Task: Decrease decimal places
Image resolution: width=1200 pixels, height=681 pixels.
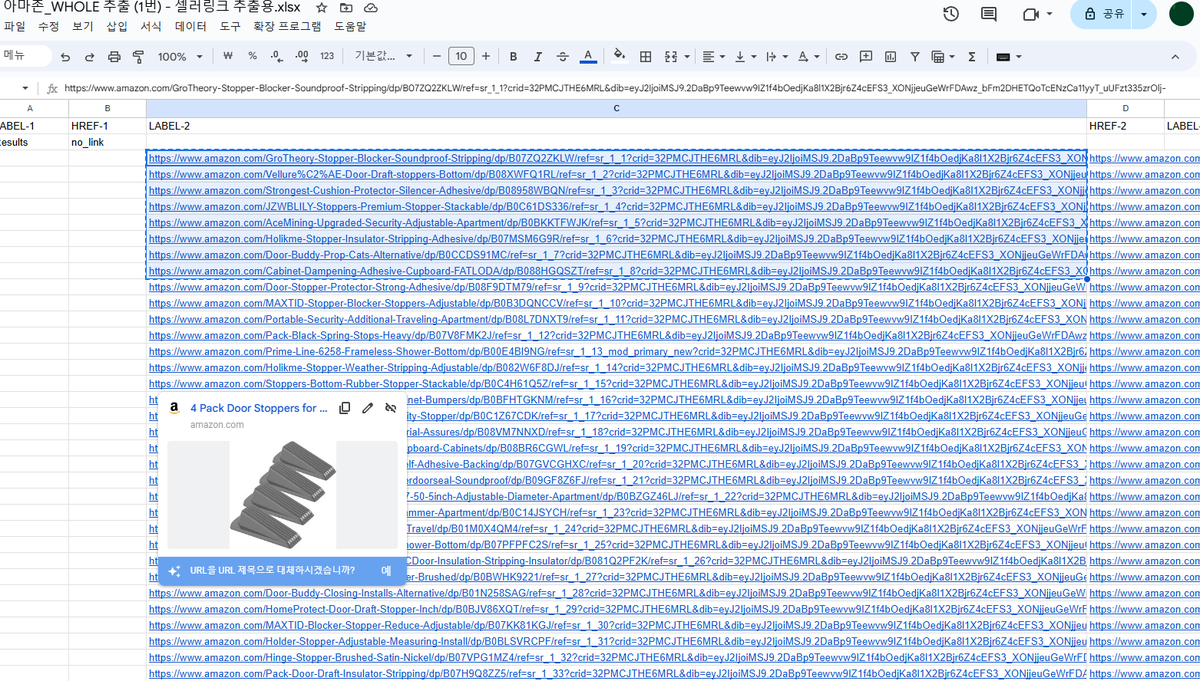Action: click(277, 56)
